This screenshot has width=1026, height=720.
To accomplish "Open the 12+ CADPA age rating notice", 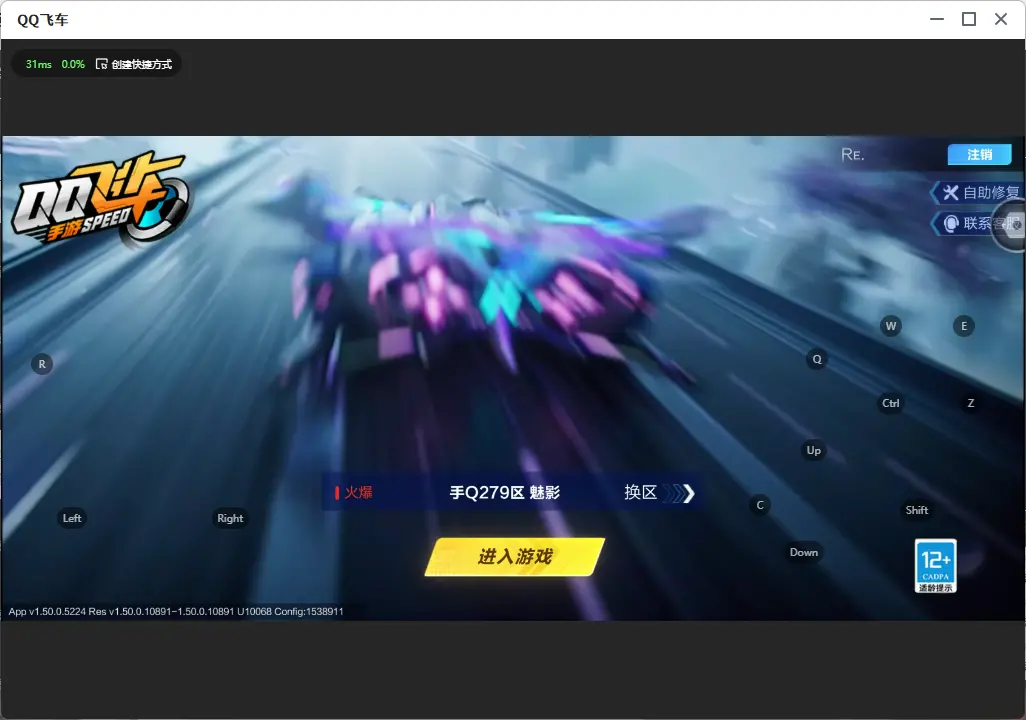I will click(x=936, y=566).
